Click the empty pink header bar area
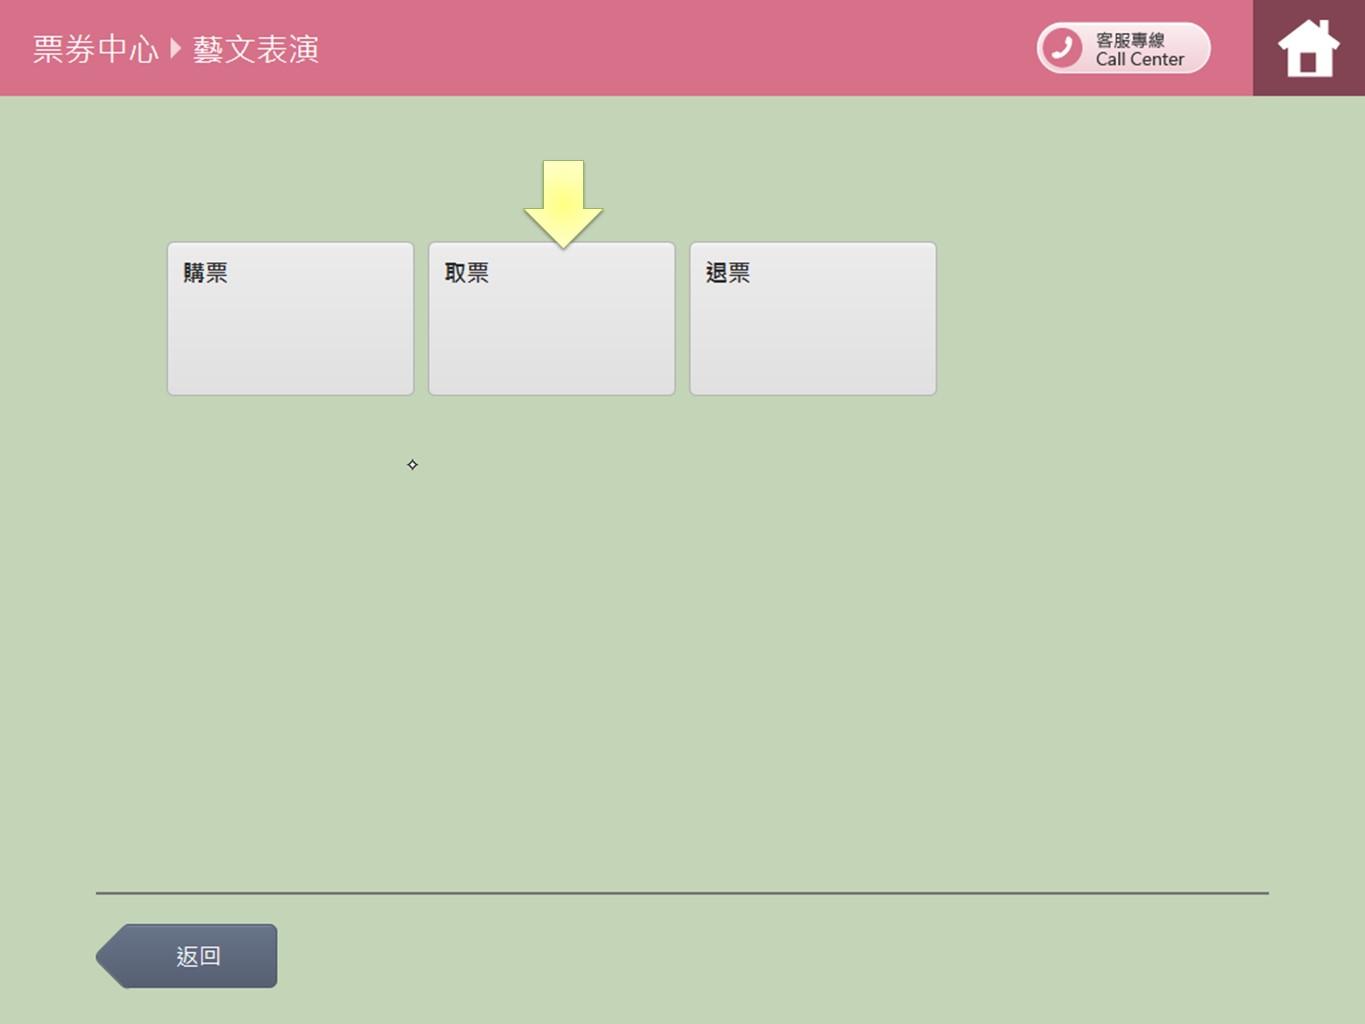 (x=680, y=48)
